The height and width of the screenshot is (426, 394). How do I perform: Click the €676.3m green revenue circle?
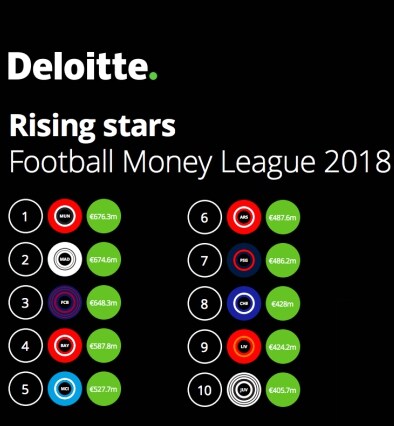tap(104, 216)
